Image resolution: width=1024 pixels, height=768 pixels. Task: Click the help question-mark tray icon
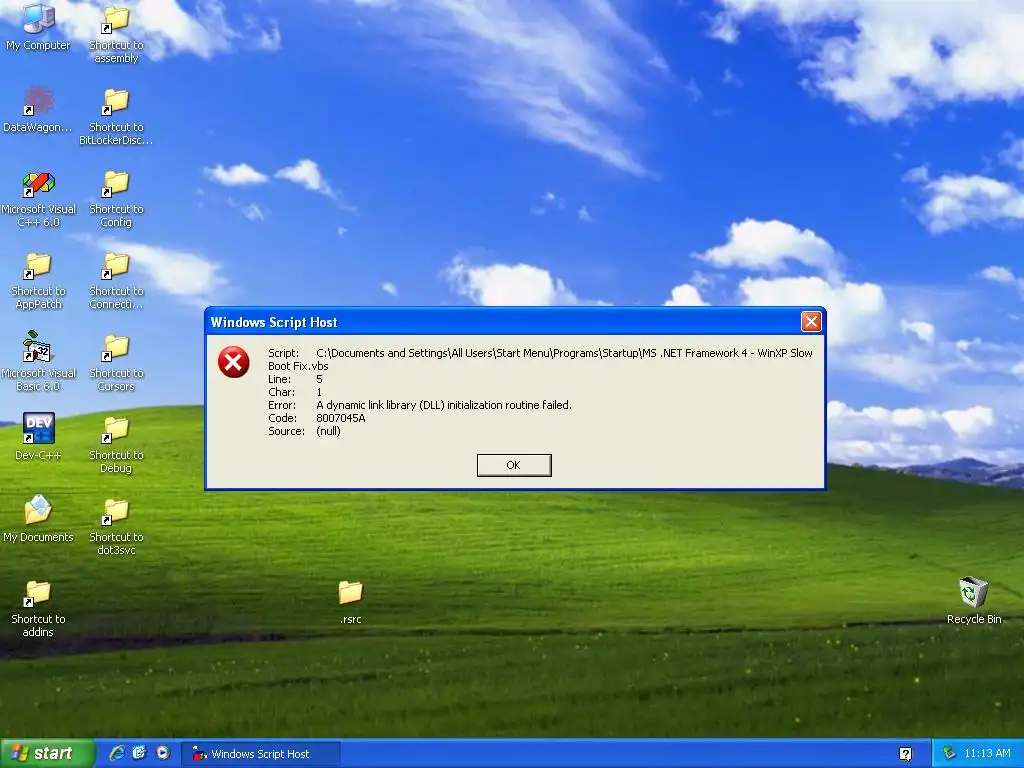coord(906,754)
